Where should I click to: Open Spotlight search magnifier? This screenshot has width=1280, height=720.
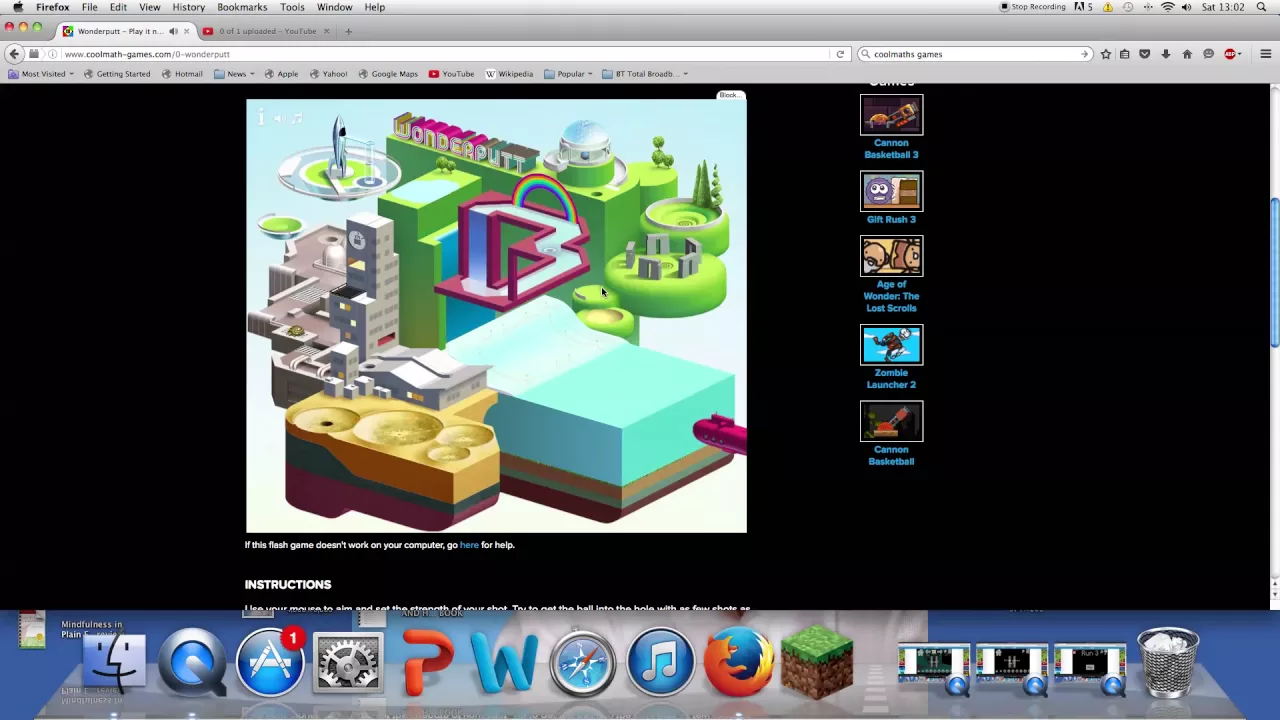1261,7
